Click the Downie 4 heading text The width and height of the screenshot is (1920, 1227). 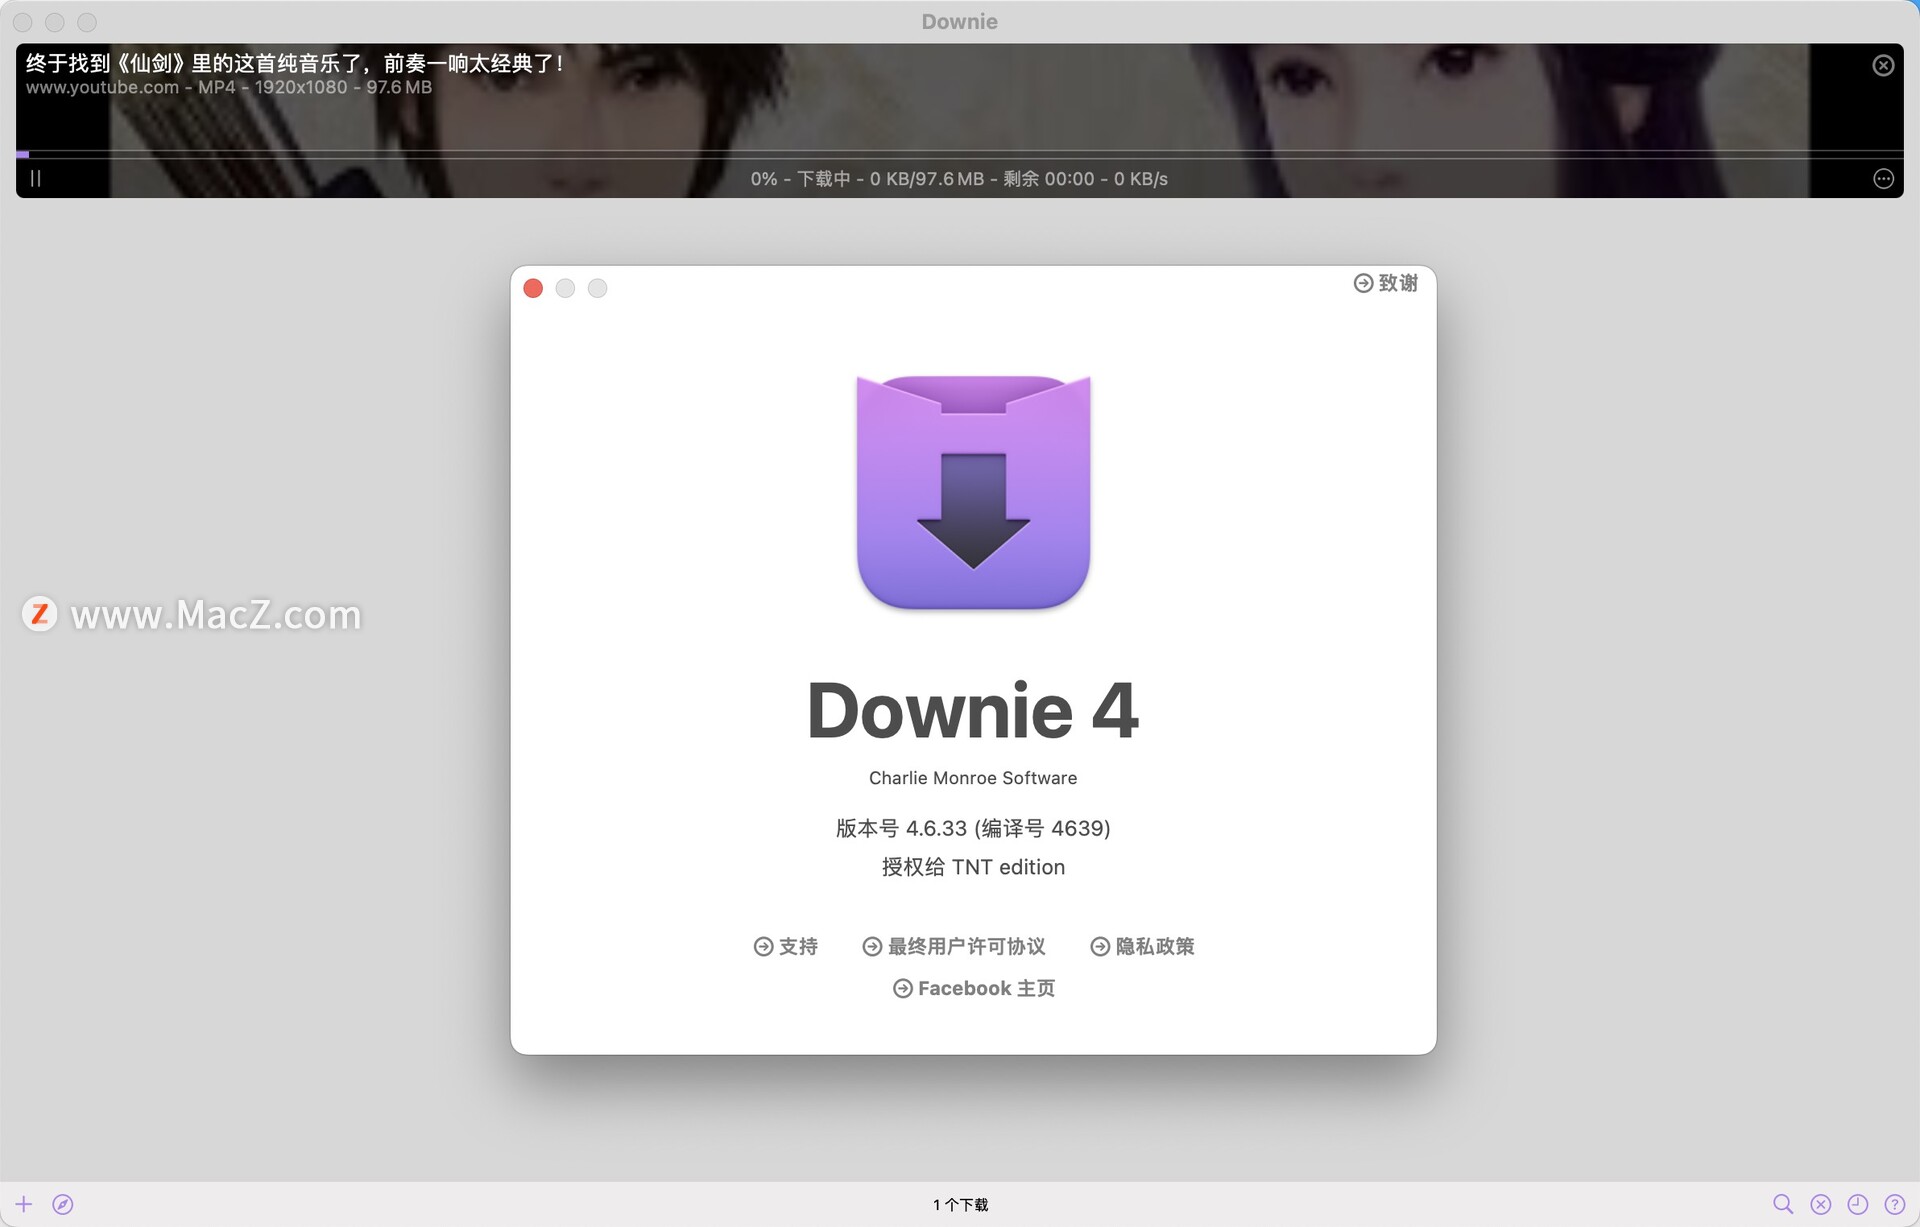pyautogui.click(x=973, y=711)
